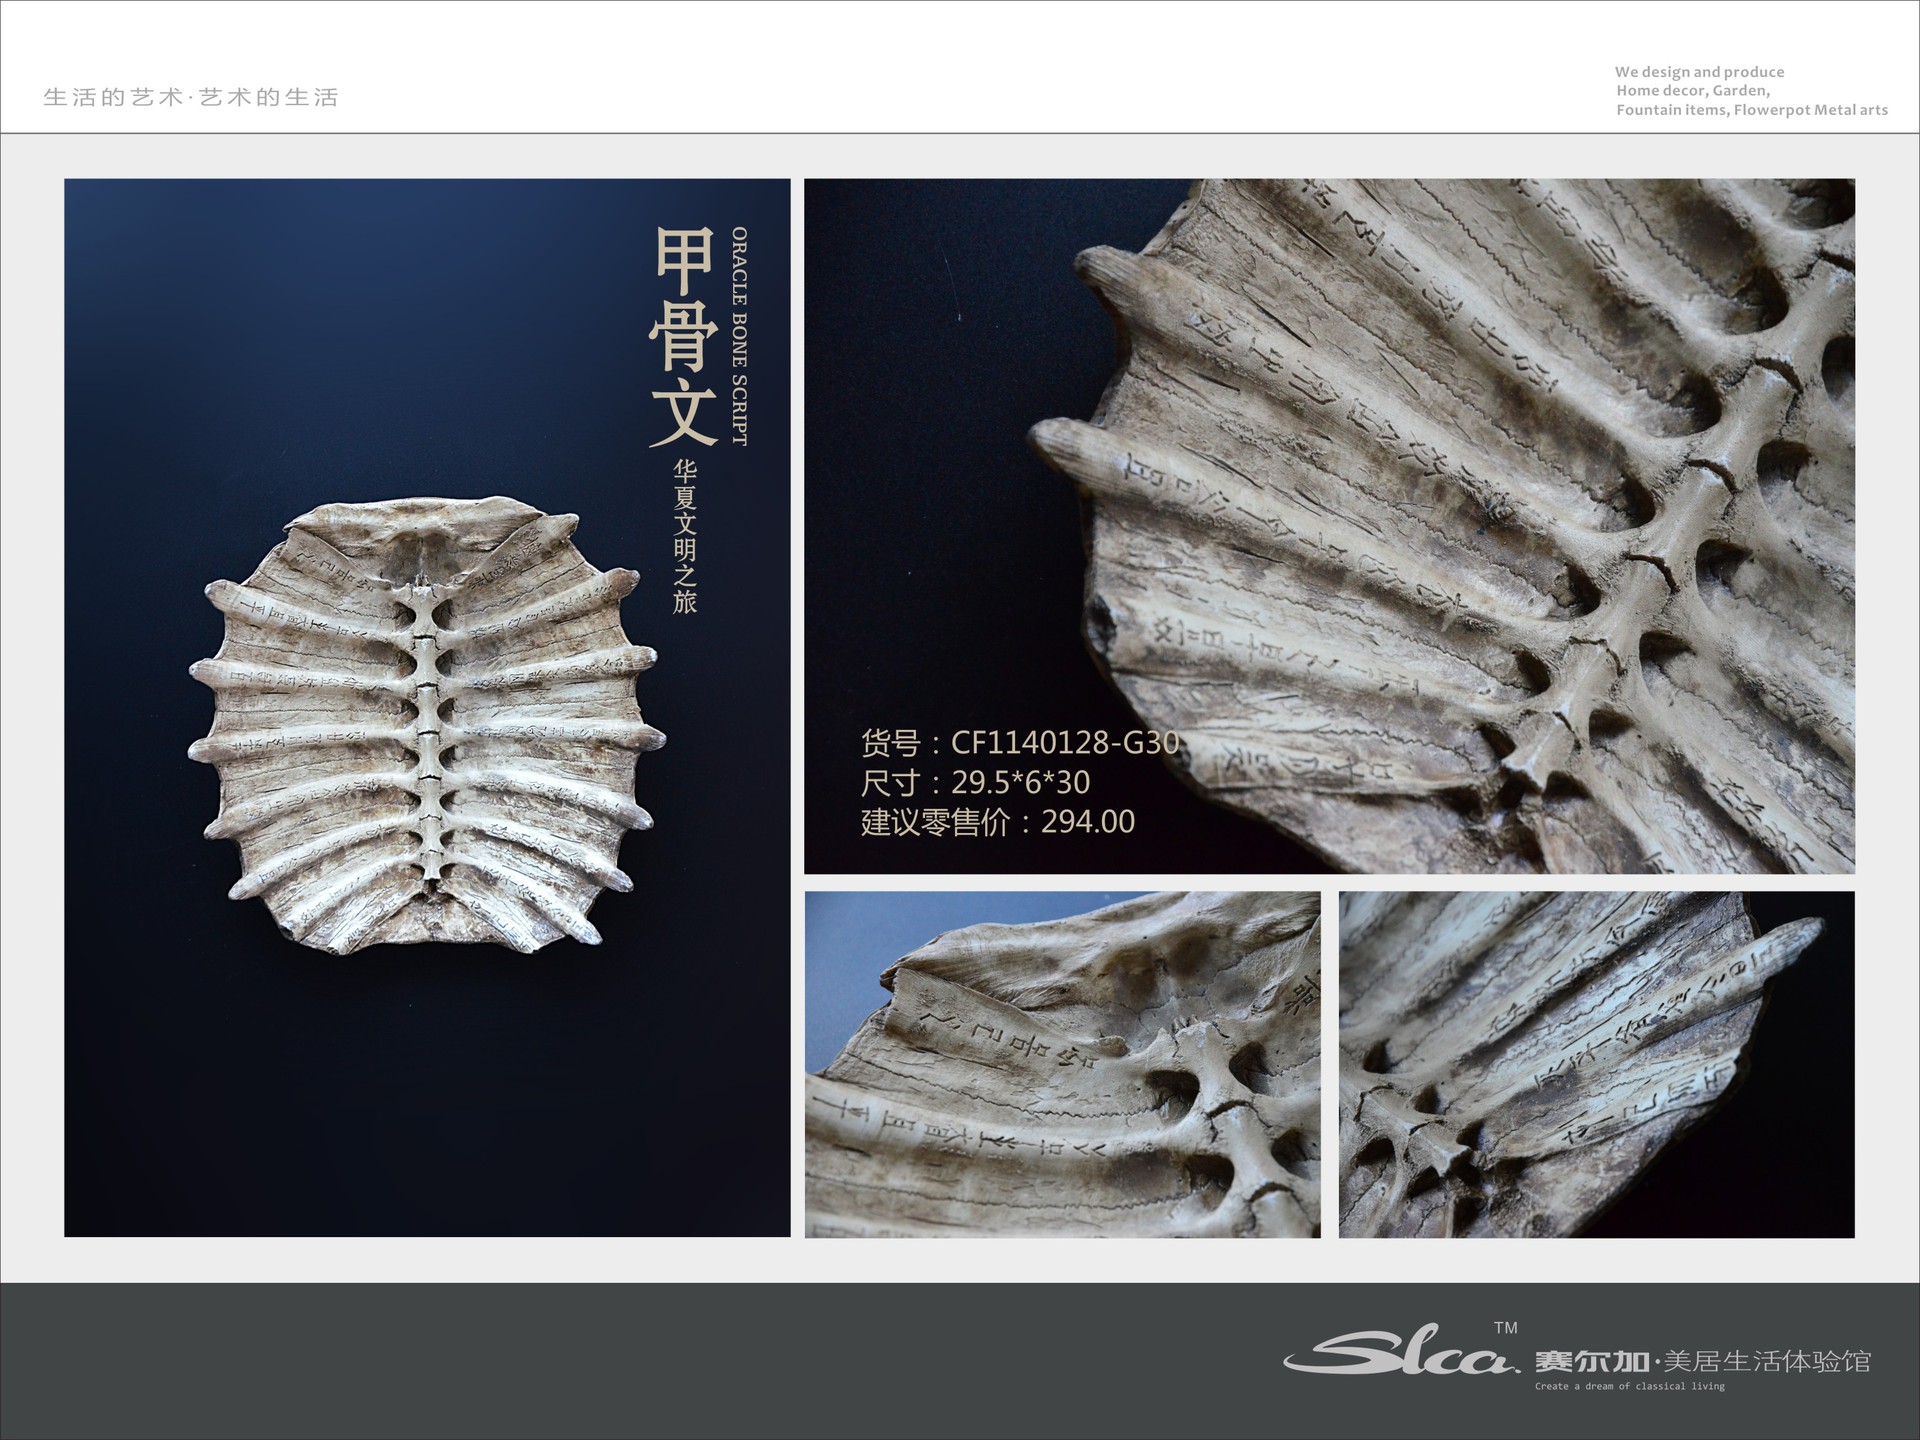Click the large 甲骨文 title text
The width and height of the screenshot is (1920, 1440).
[x=684, y=336]
